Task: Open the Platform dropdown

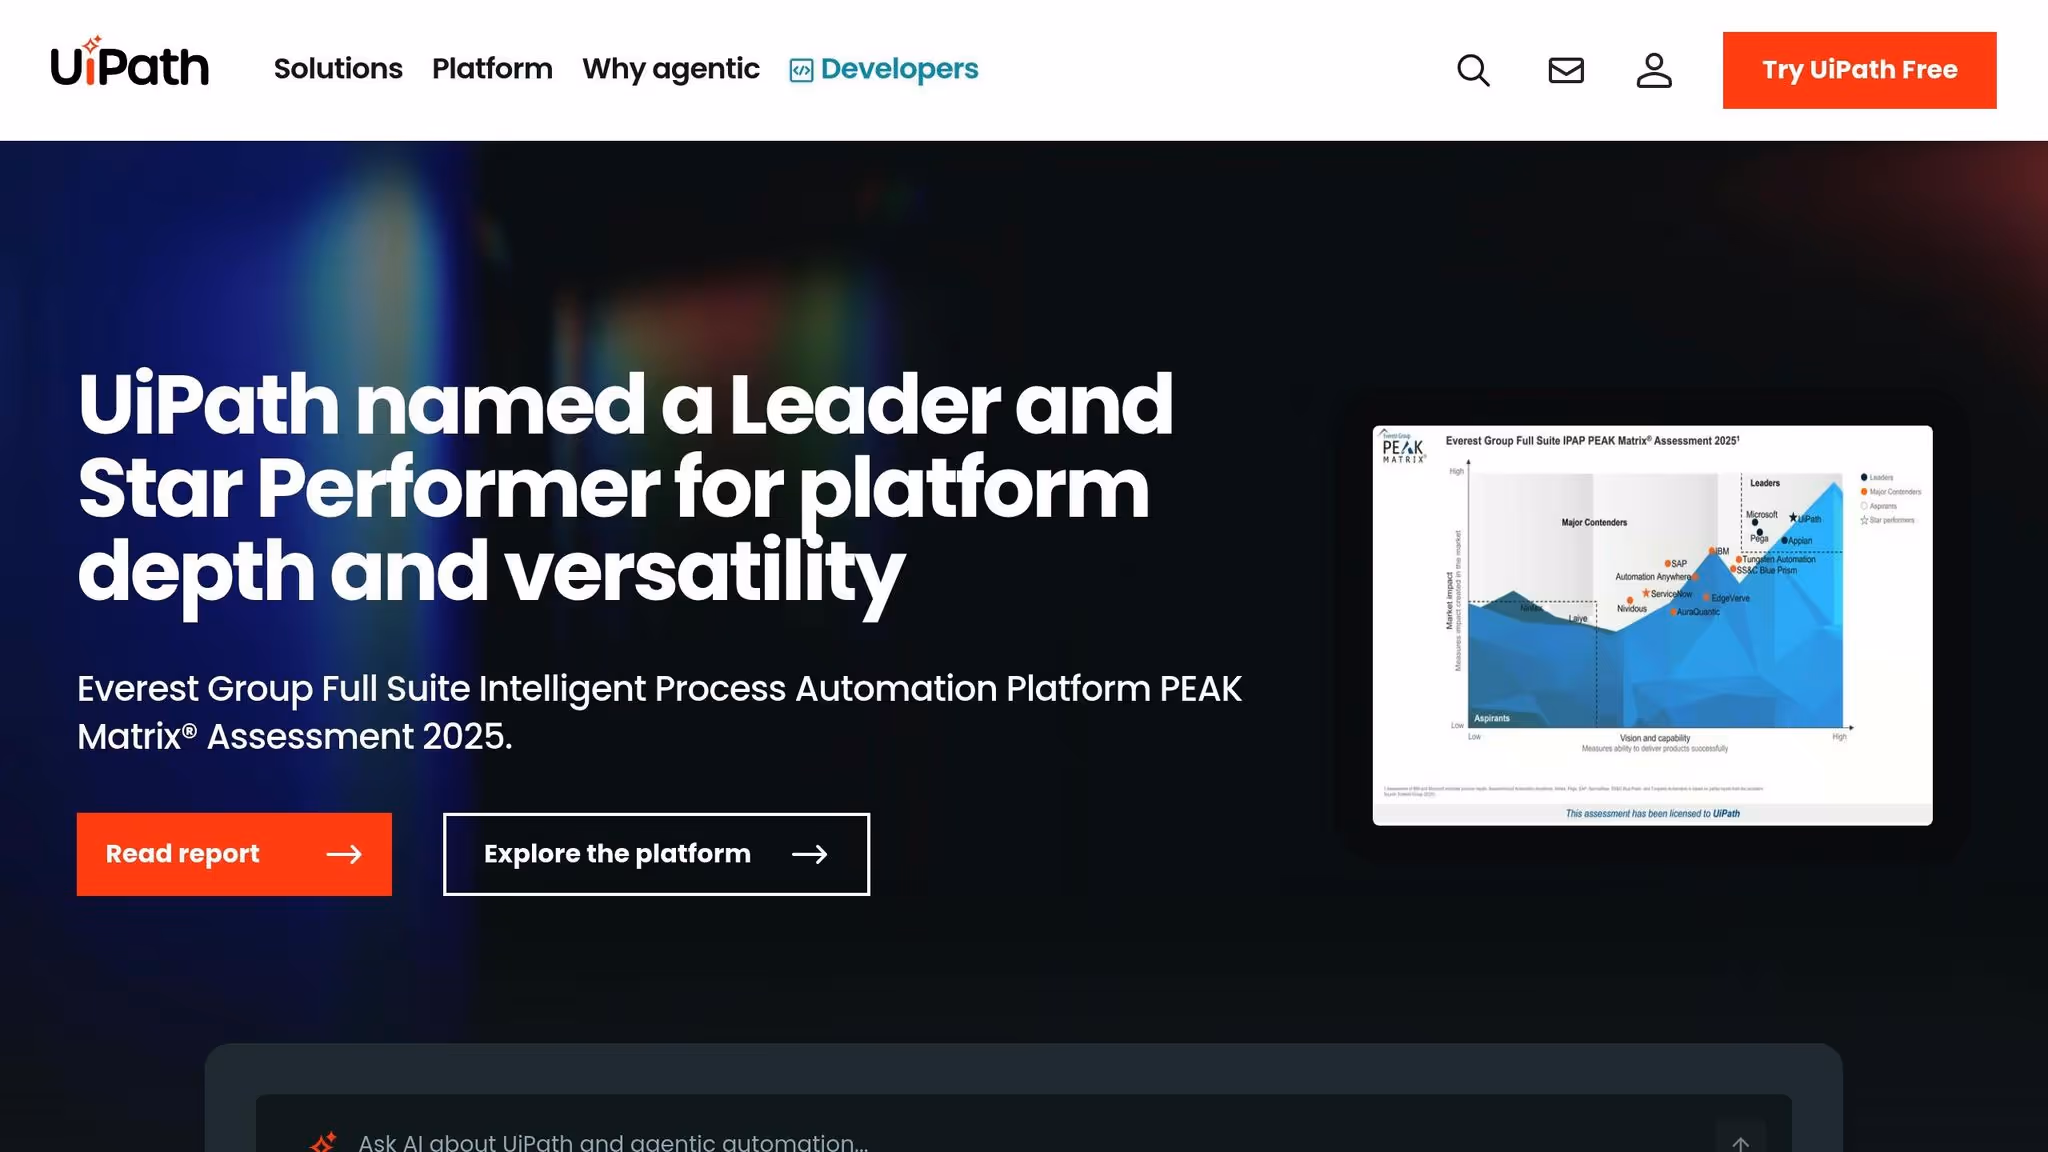Action: pyautogui.click(x=492, y=69)
